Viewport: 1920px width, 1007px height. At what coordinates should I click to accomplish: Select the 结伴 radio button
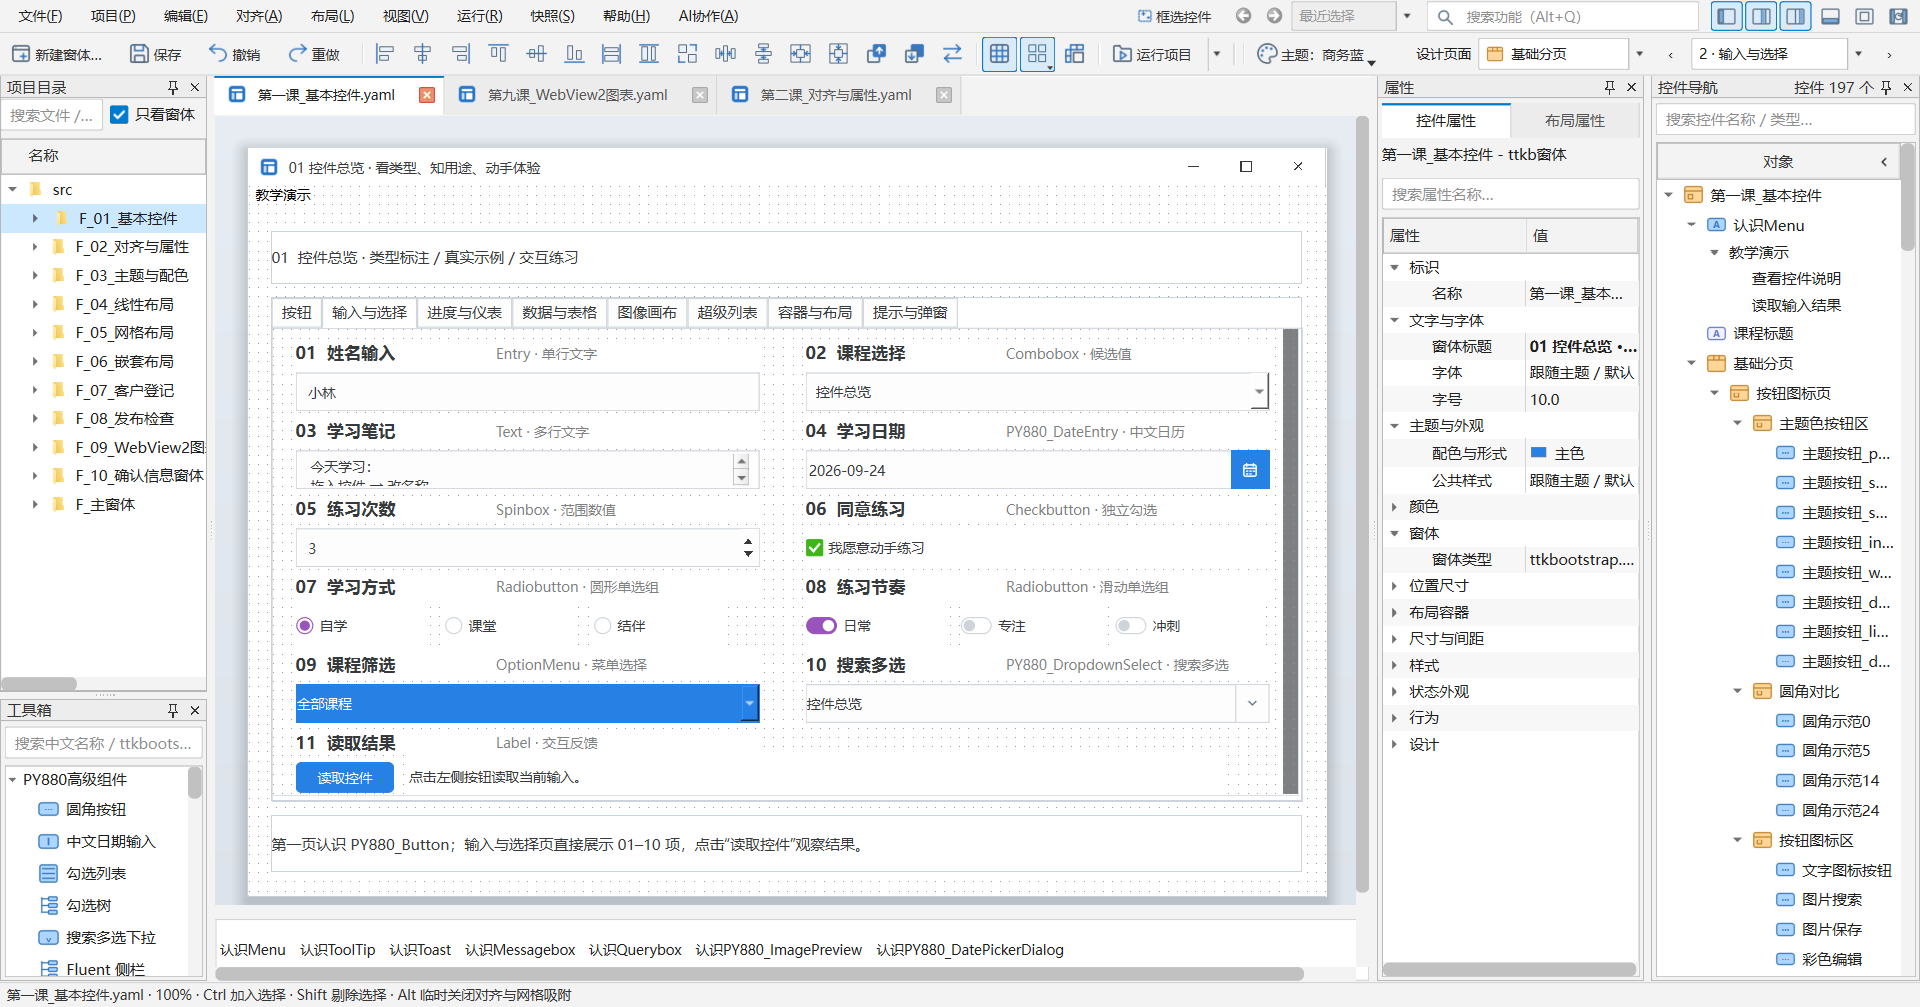pos(602,626)
